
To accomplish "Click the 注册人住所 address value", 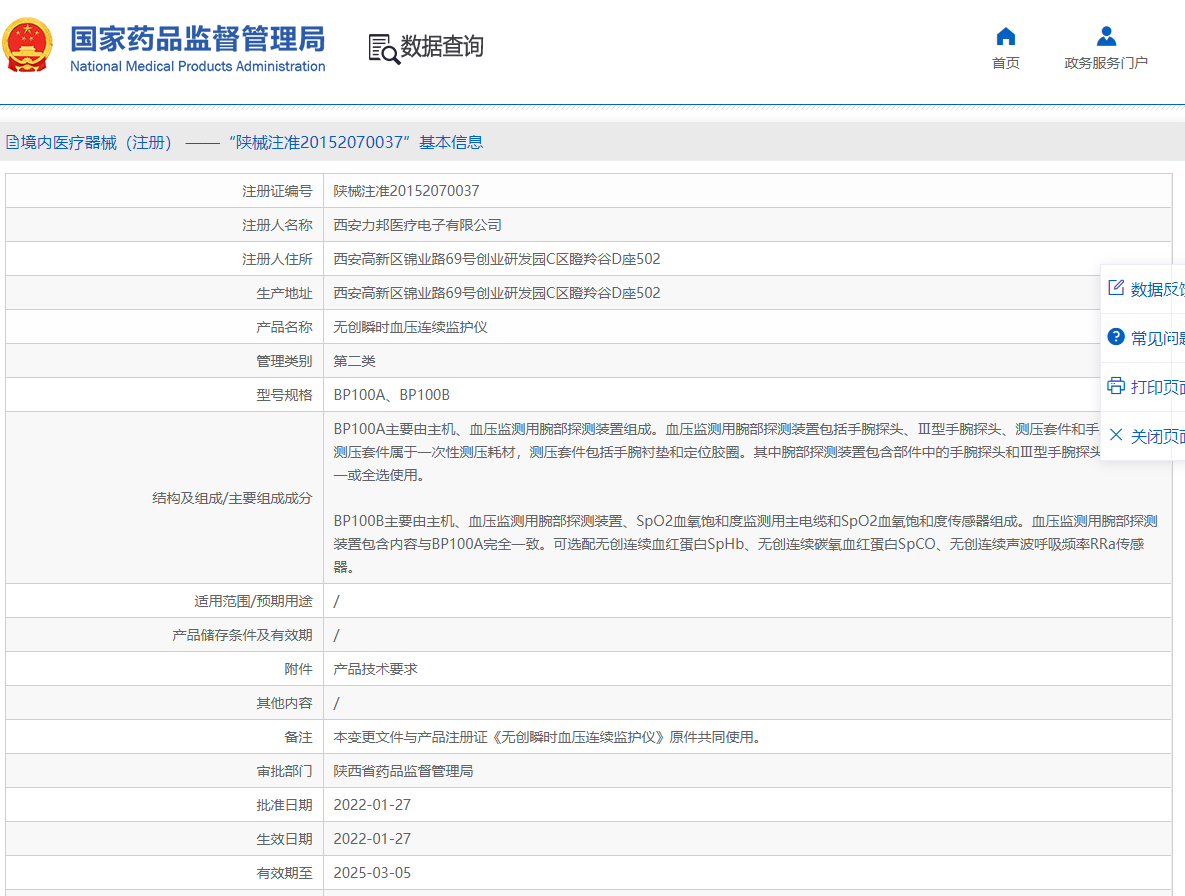I will 497,259.
